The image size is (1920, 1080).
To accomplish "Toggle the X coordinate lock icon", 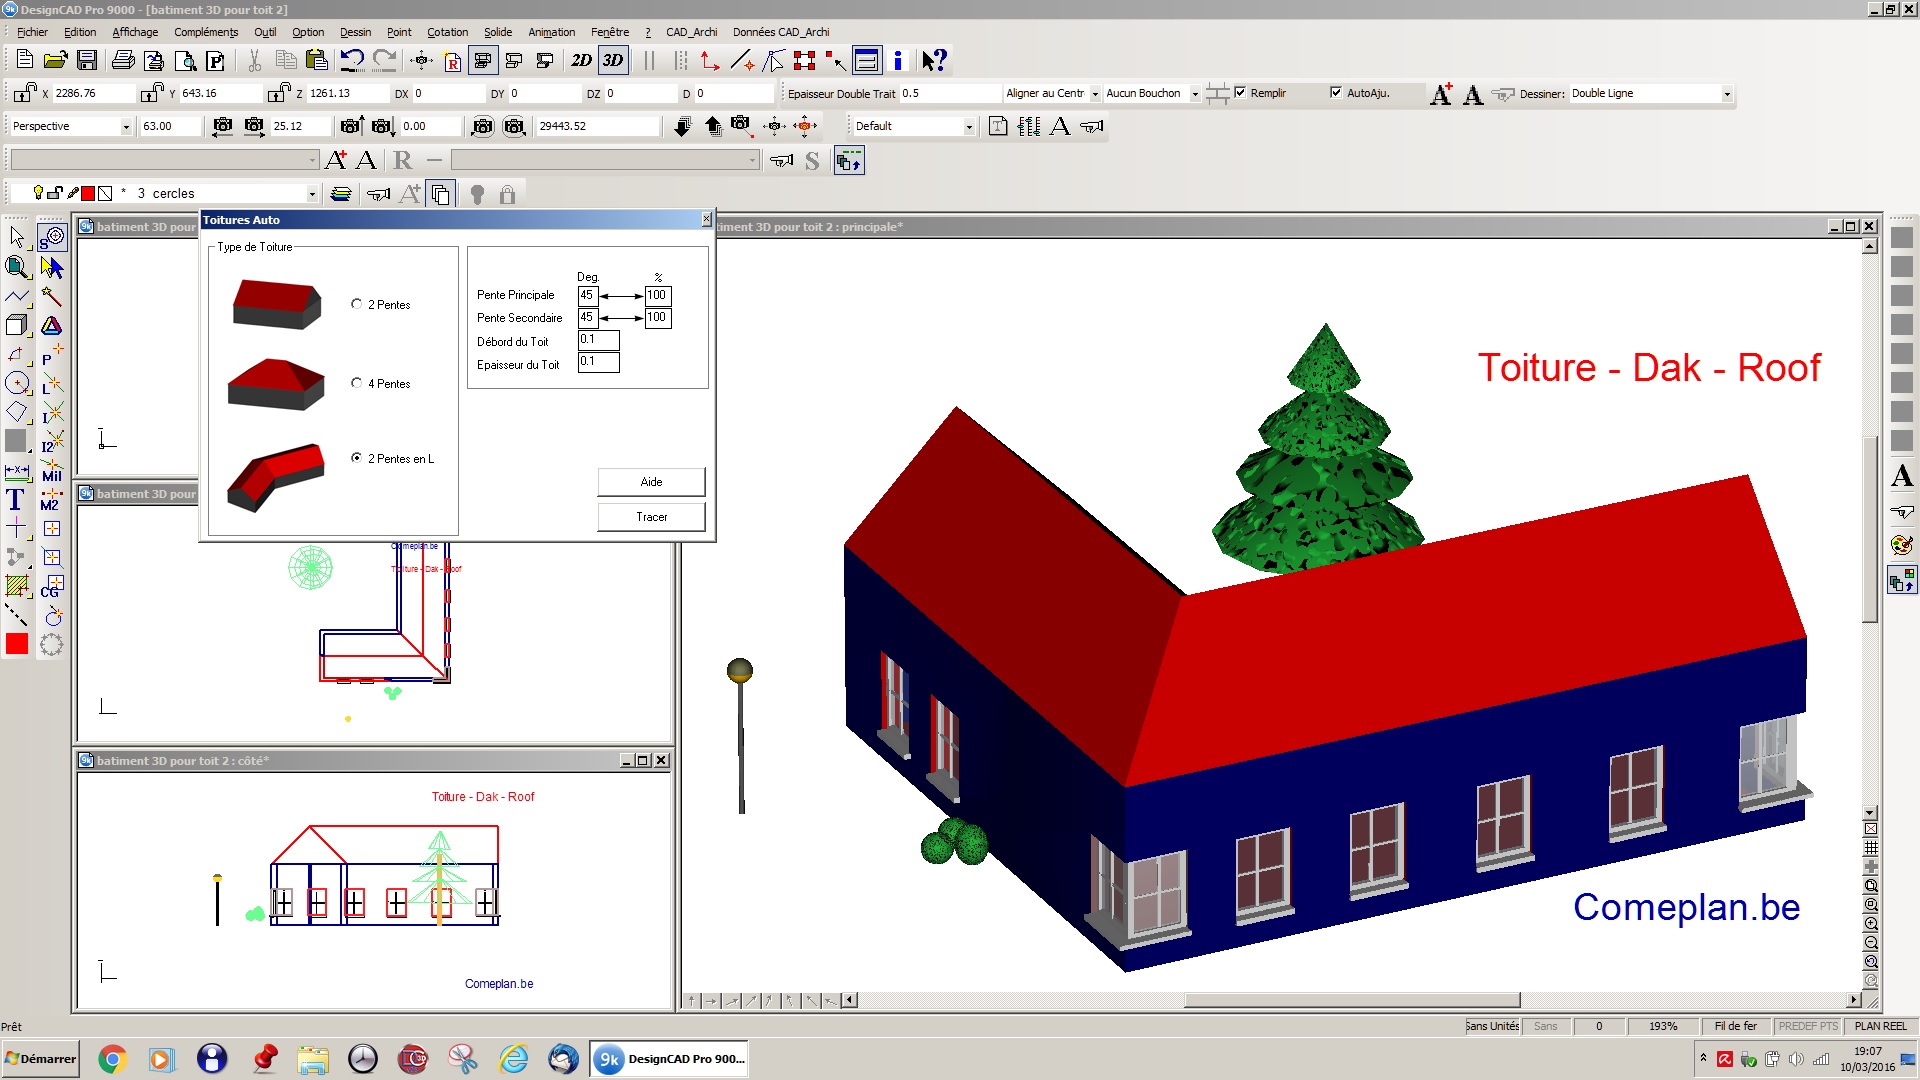I will click(25, 93).
